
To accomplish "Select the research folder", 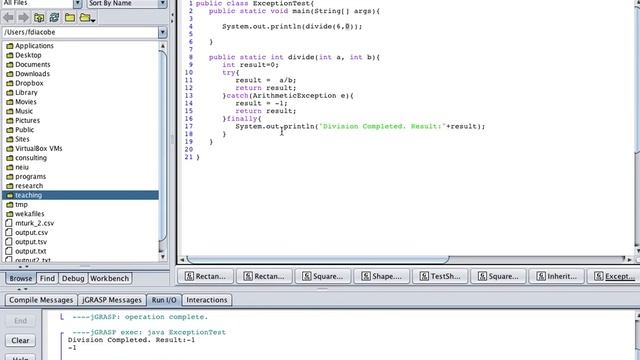I will click(29, 186).
